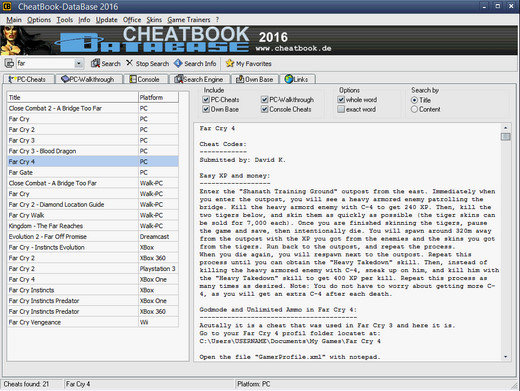
Task: Enable the exact word option
Action: click(341, 109)
